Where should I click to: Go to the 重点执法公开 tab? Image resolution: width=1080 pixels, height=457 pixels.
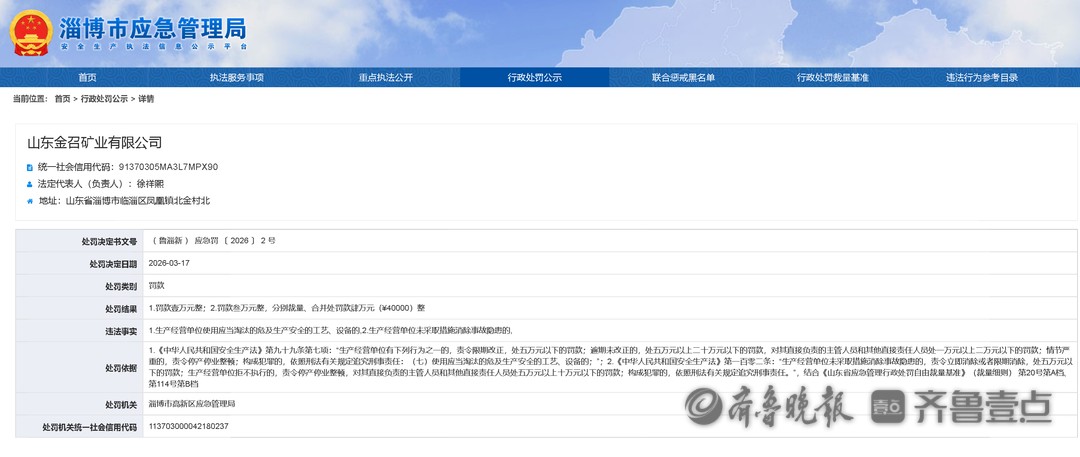tap(386, 78)
